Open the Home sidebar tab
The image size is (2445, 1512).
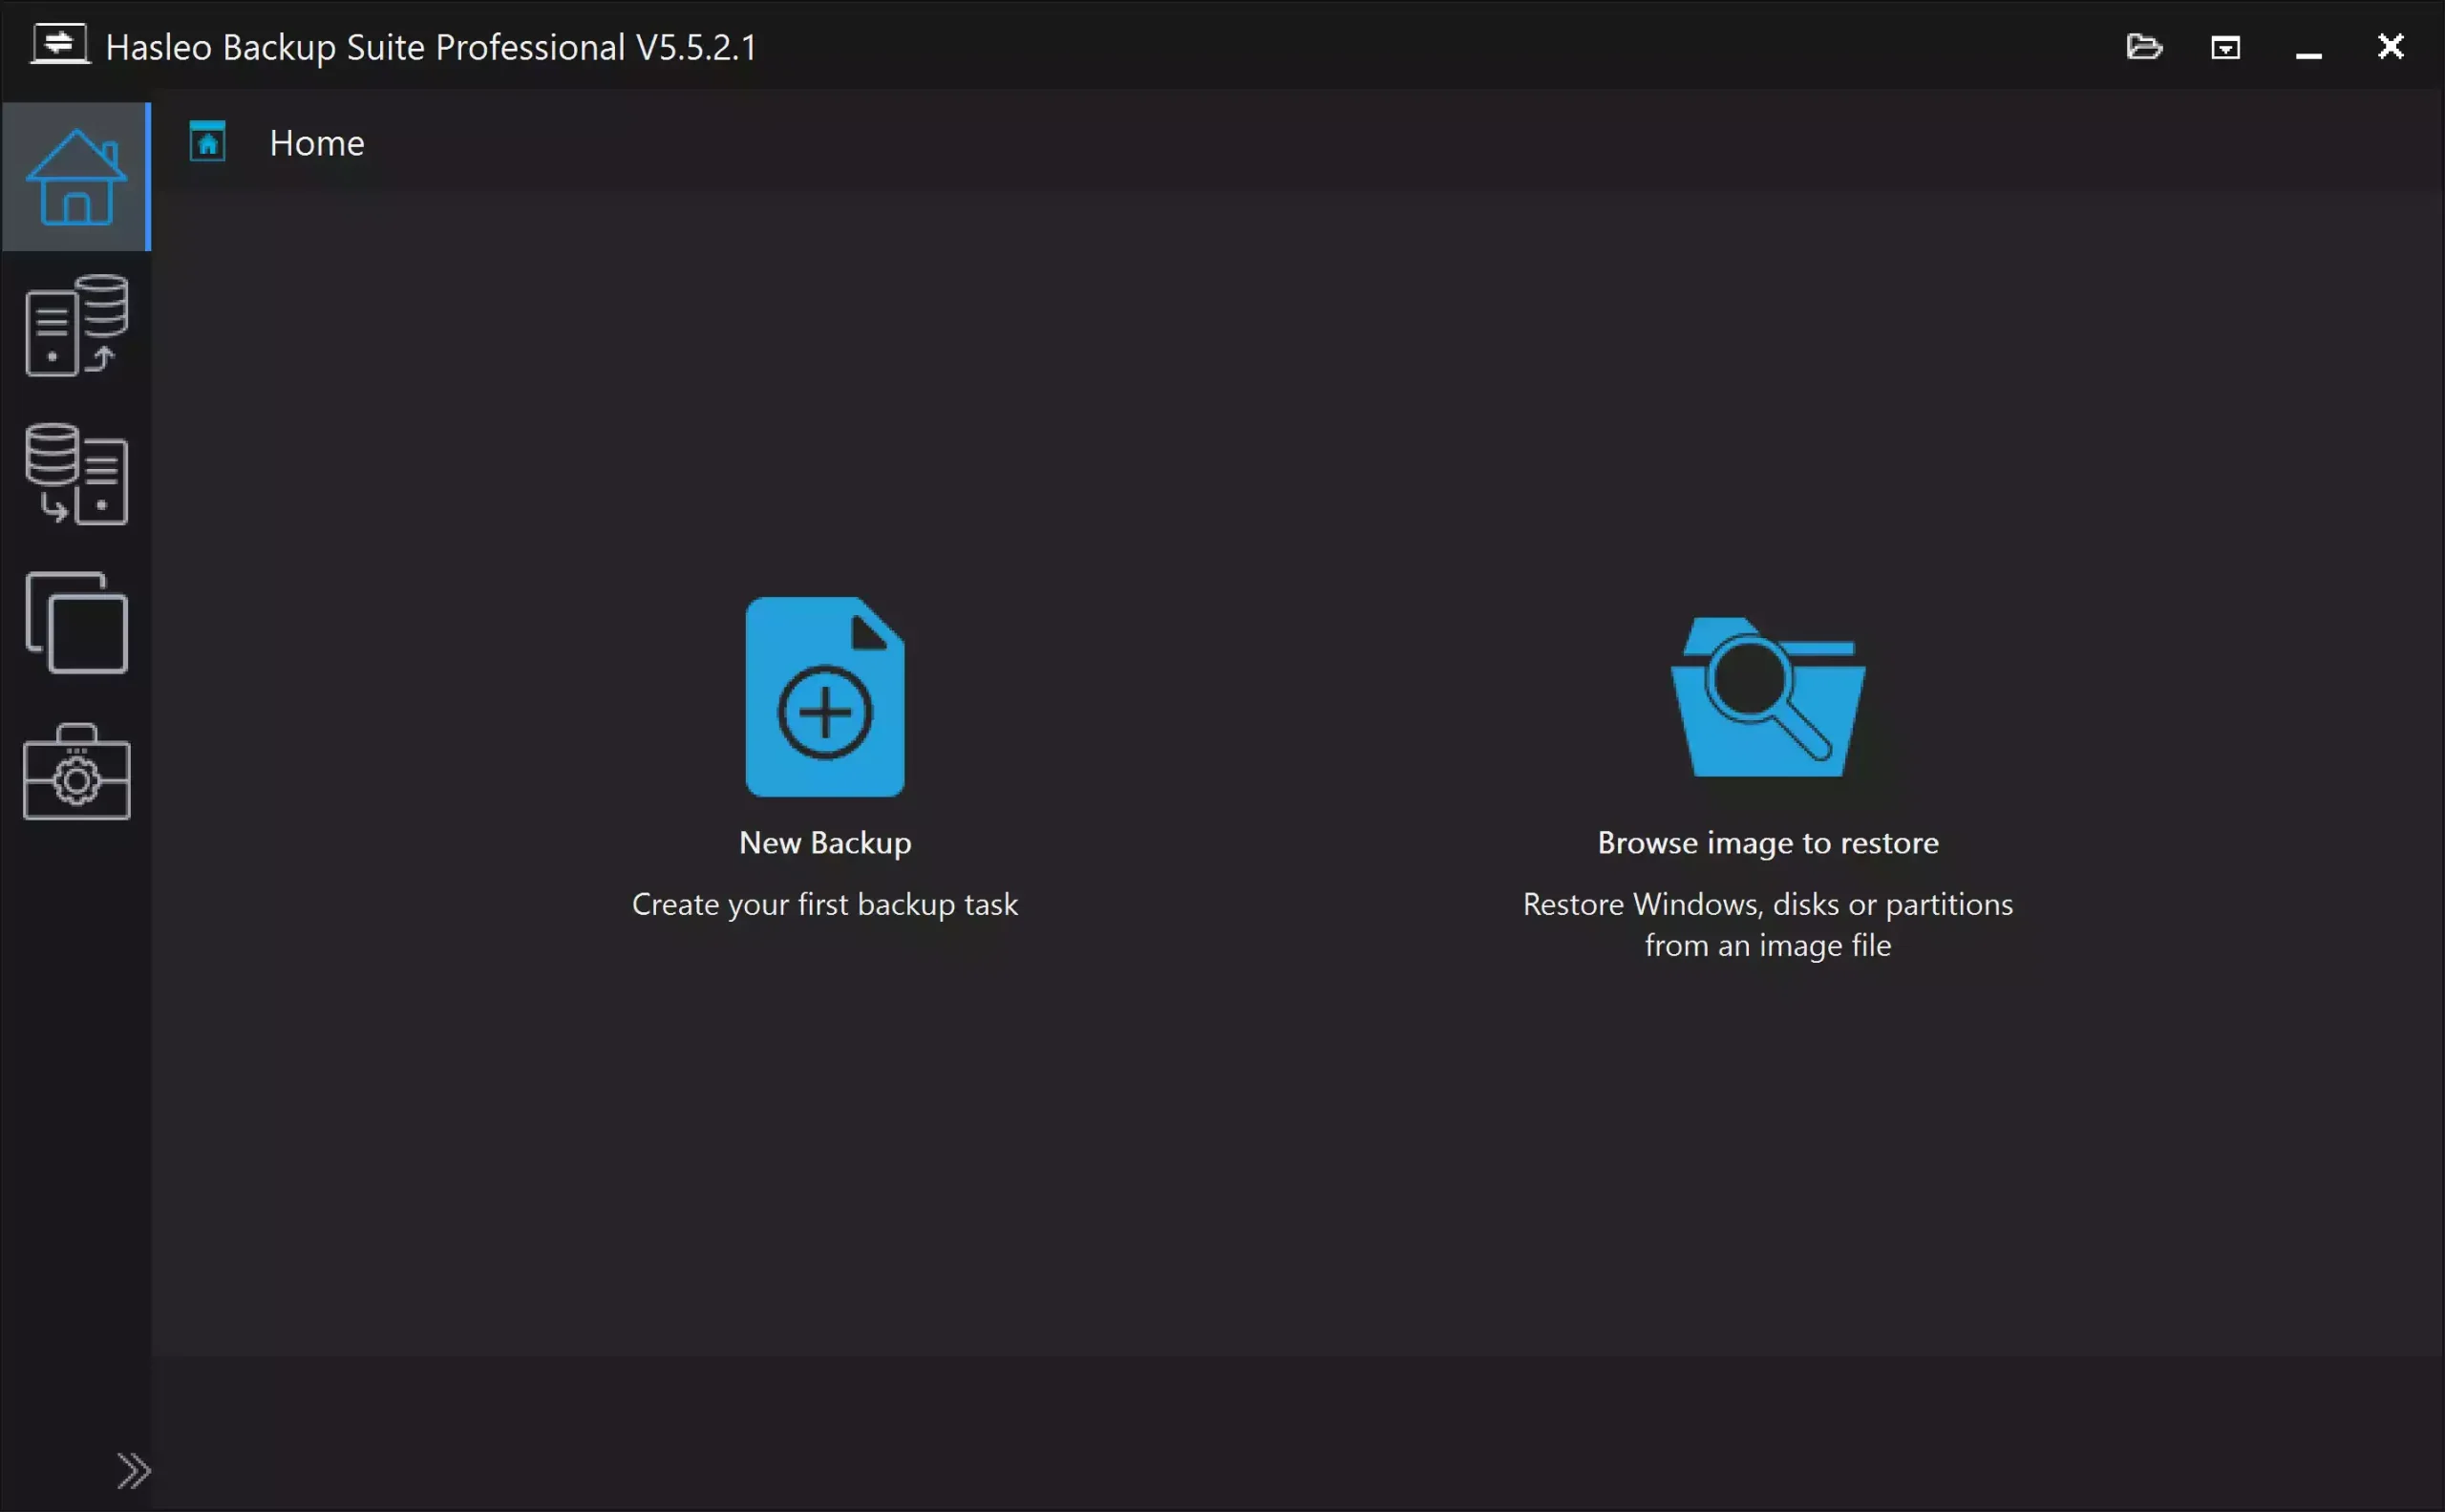[76, 177]
